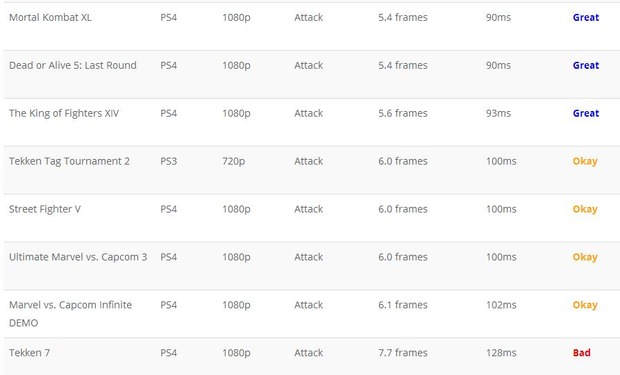Click the Great rating for Mortal Kombat XL
The image size is (620, 375).
tap(586, 17)
